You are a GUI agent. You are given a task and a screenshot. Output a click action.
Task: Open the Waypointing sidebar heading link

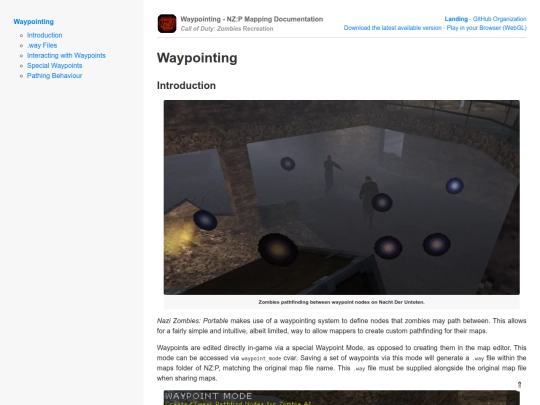pos(33,22)
